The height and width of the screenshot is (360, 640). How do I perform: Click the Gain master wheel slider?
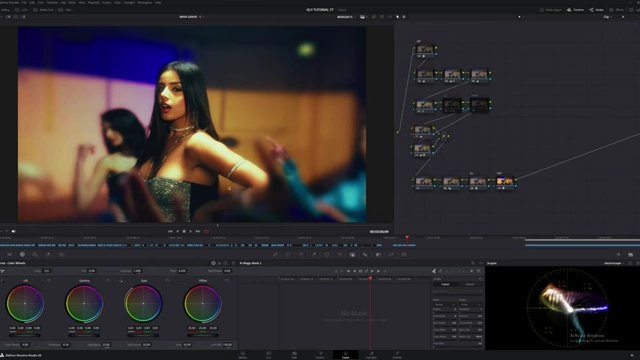coord(143,336)
